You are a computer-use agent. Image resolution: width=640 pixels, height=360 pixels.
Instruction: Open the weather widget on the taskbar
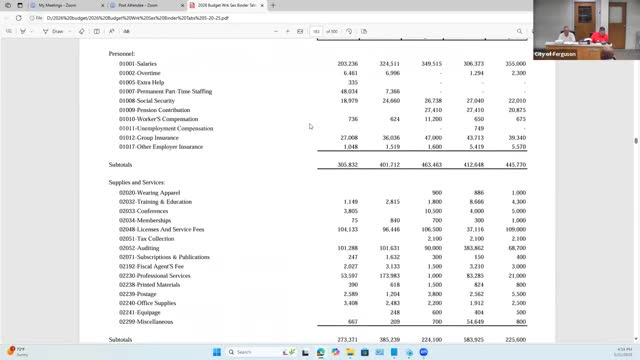click(17, 351)
